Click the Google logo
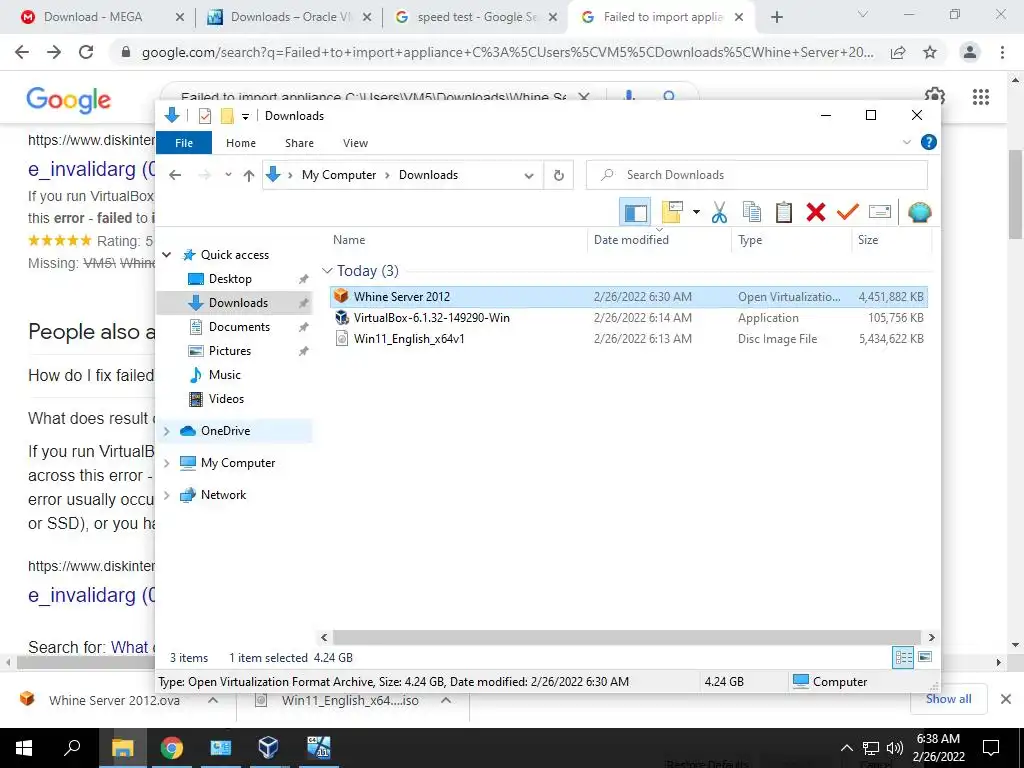Image resolution: width=1024 pixels, height=768 pixels. [69, 99]
